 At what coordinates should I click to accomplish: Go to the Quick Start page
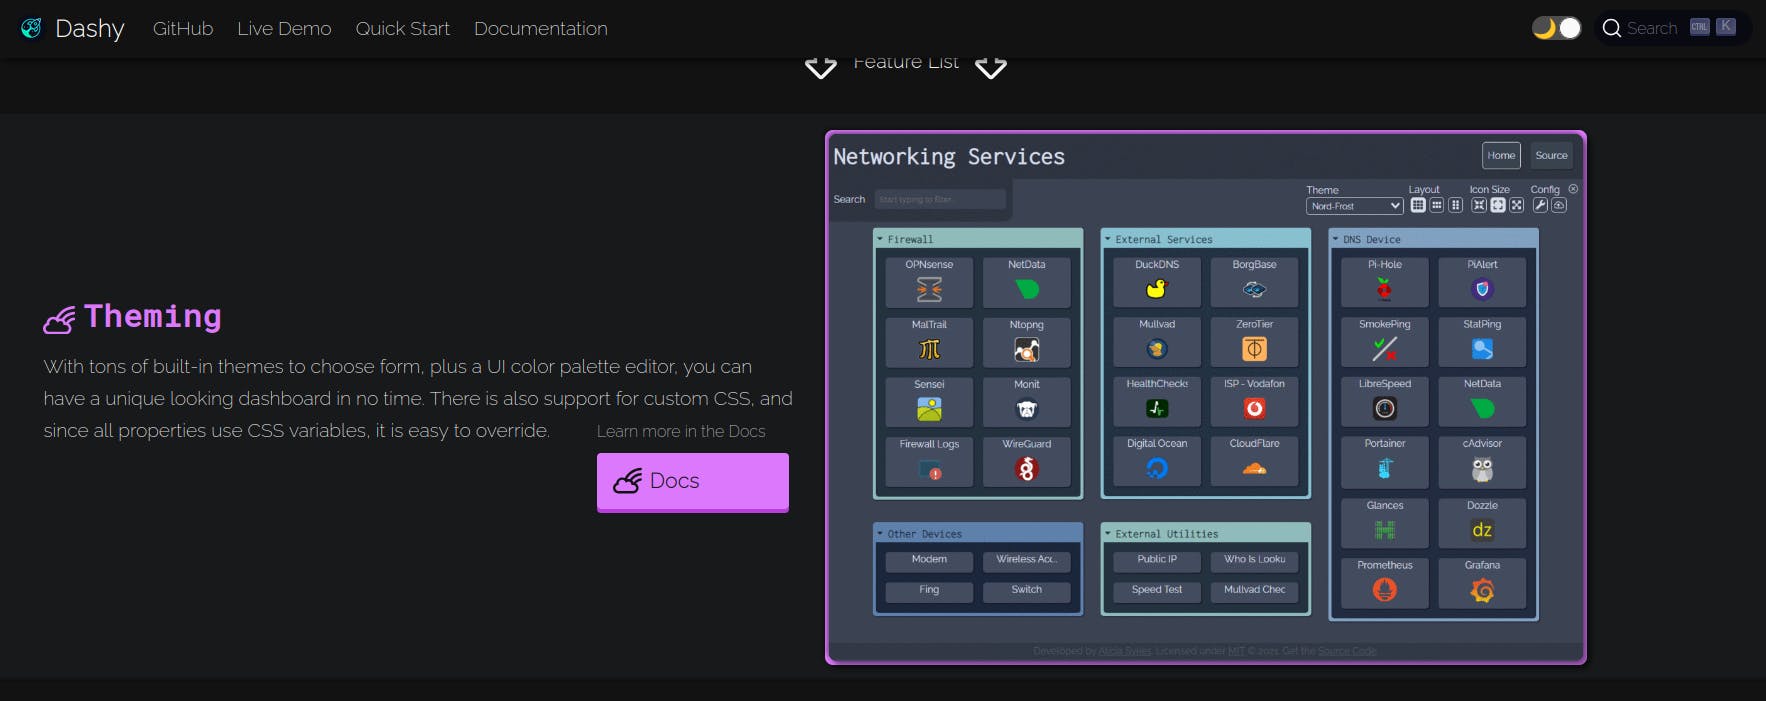pyautogui.click(x=402, y=29)
